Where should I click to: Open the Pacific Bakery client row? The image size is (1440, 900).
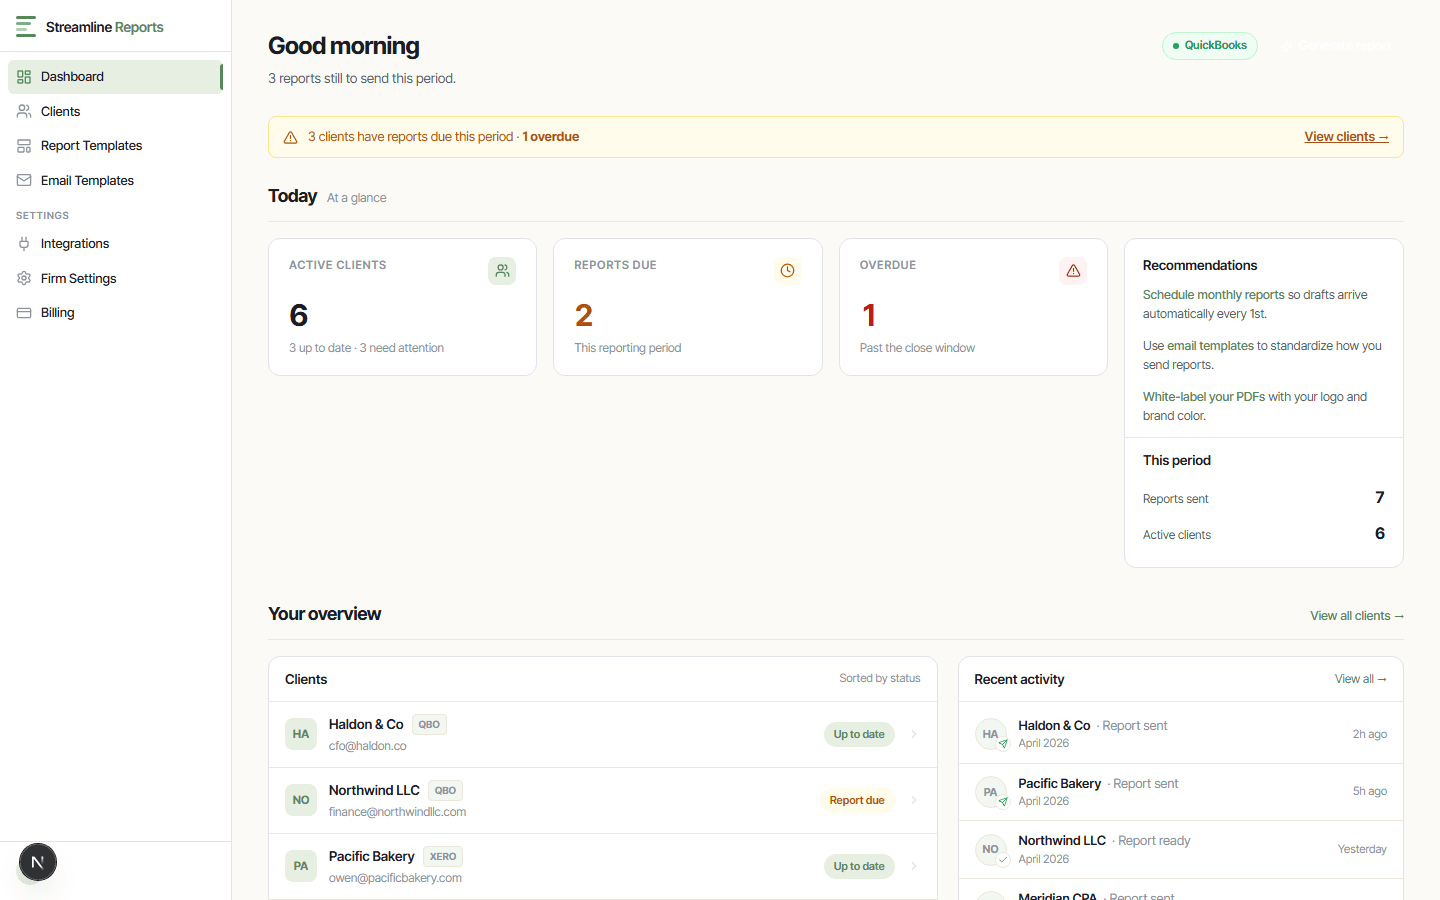pyautogui.click(x=603, y=867)
